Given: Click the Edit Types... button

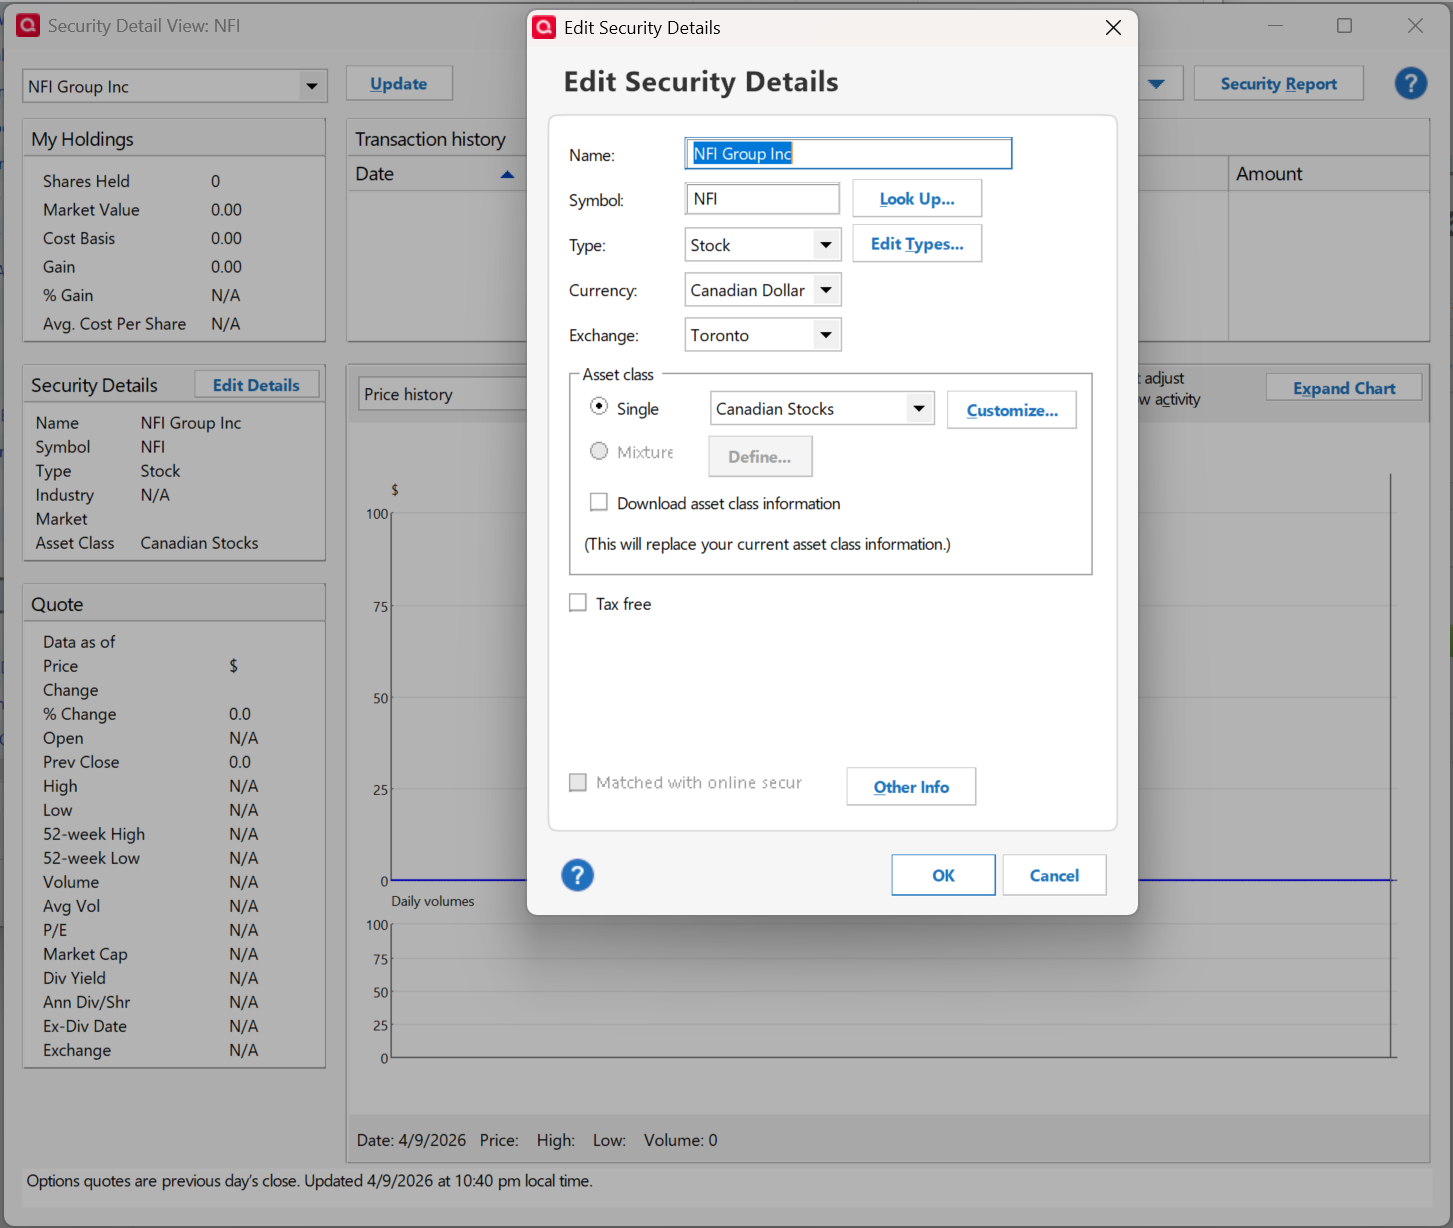Looking at the screenshot, I should tap(917, 244).
